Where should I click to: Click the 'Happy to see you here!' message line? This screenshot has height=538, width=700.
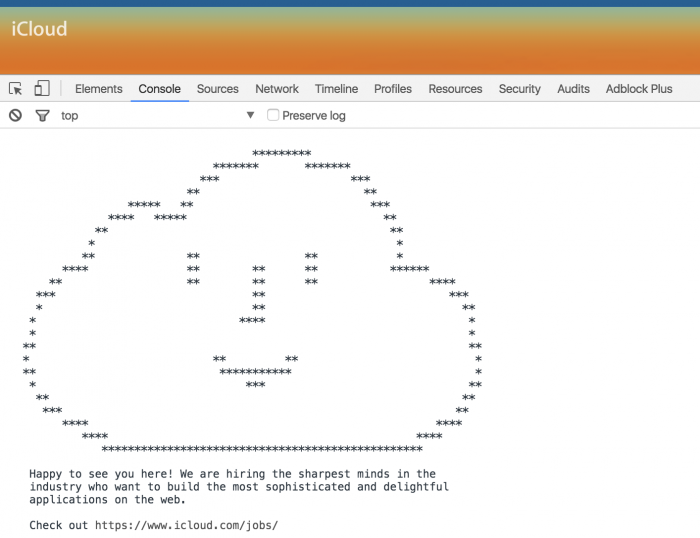(232, 474)
